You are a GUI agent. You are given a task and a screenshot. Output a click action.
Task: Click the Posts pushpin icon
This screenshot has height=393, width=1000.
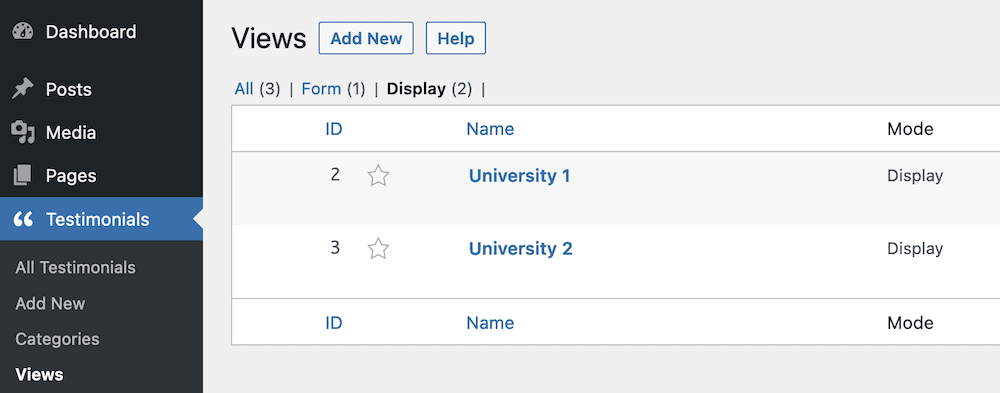click(x=23, y=89)
